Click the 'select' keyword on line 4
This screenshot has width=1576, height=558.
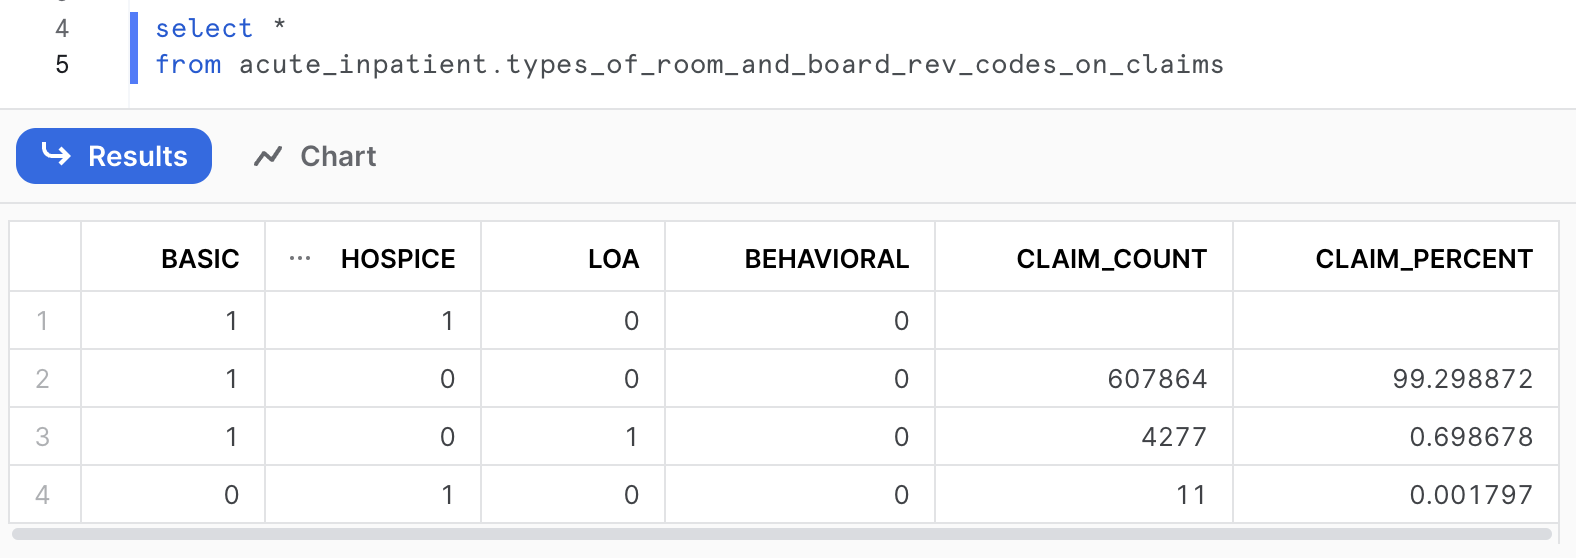[x=204, y=28]
